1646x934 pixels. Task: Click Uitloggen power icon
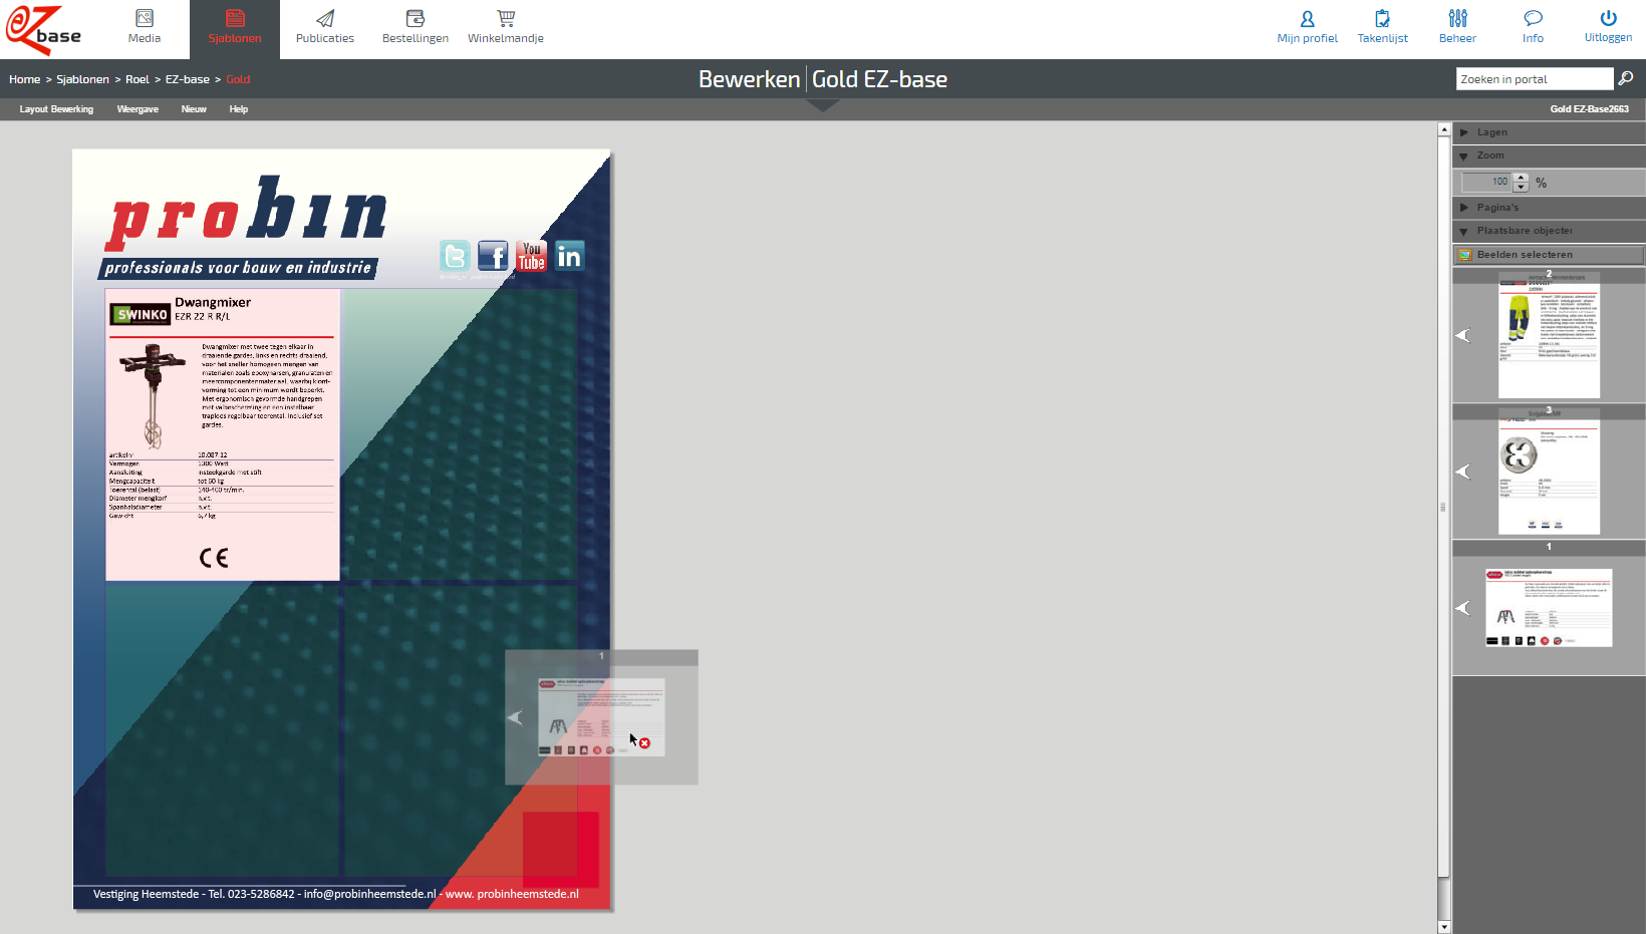[1608, 18]
